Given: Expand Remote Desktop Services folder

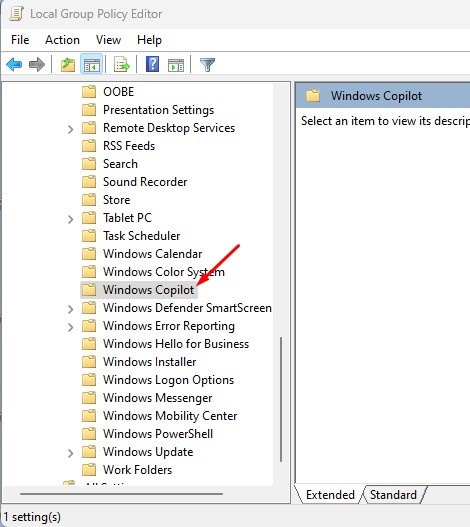Looking at the screenshot, I should 70,129.
